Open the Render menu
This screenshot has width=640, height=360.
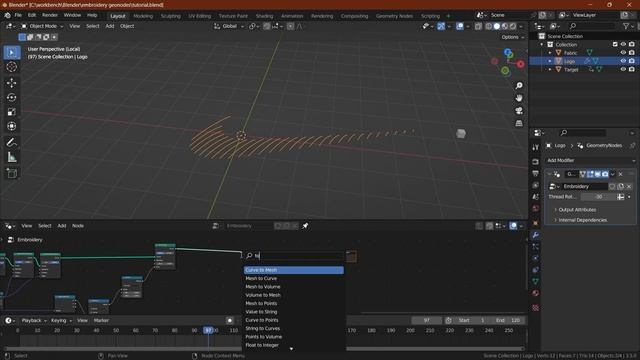pyautogui.click(x=50, y=15)
